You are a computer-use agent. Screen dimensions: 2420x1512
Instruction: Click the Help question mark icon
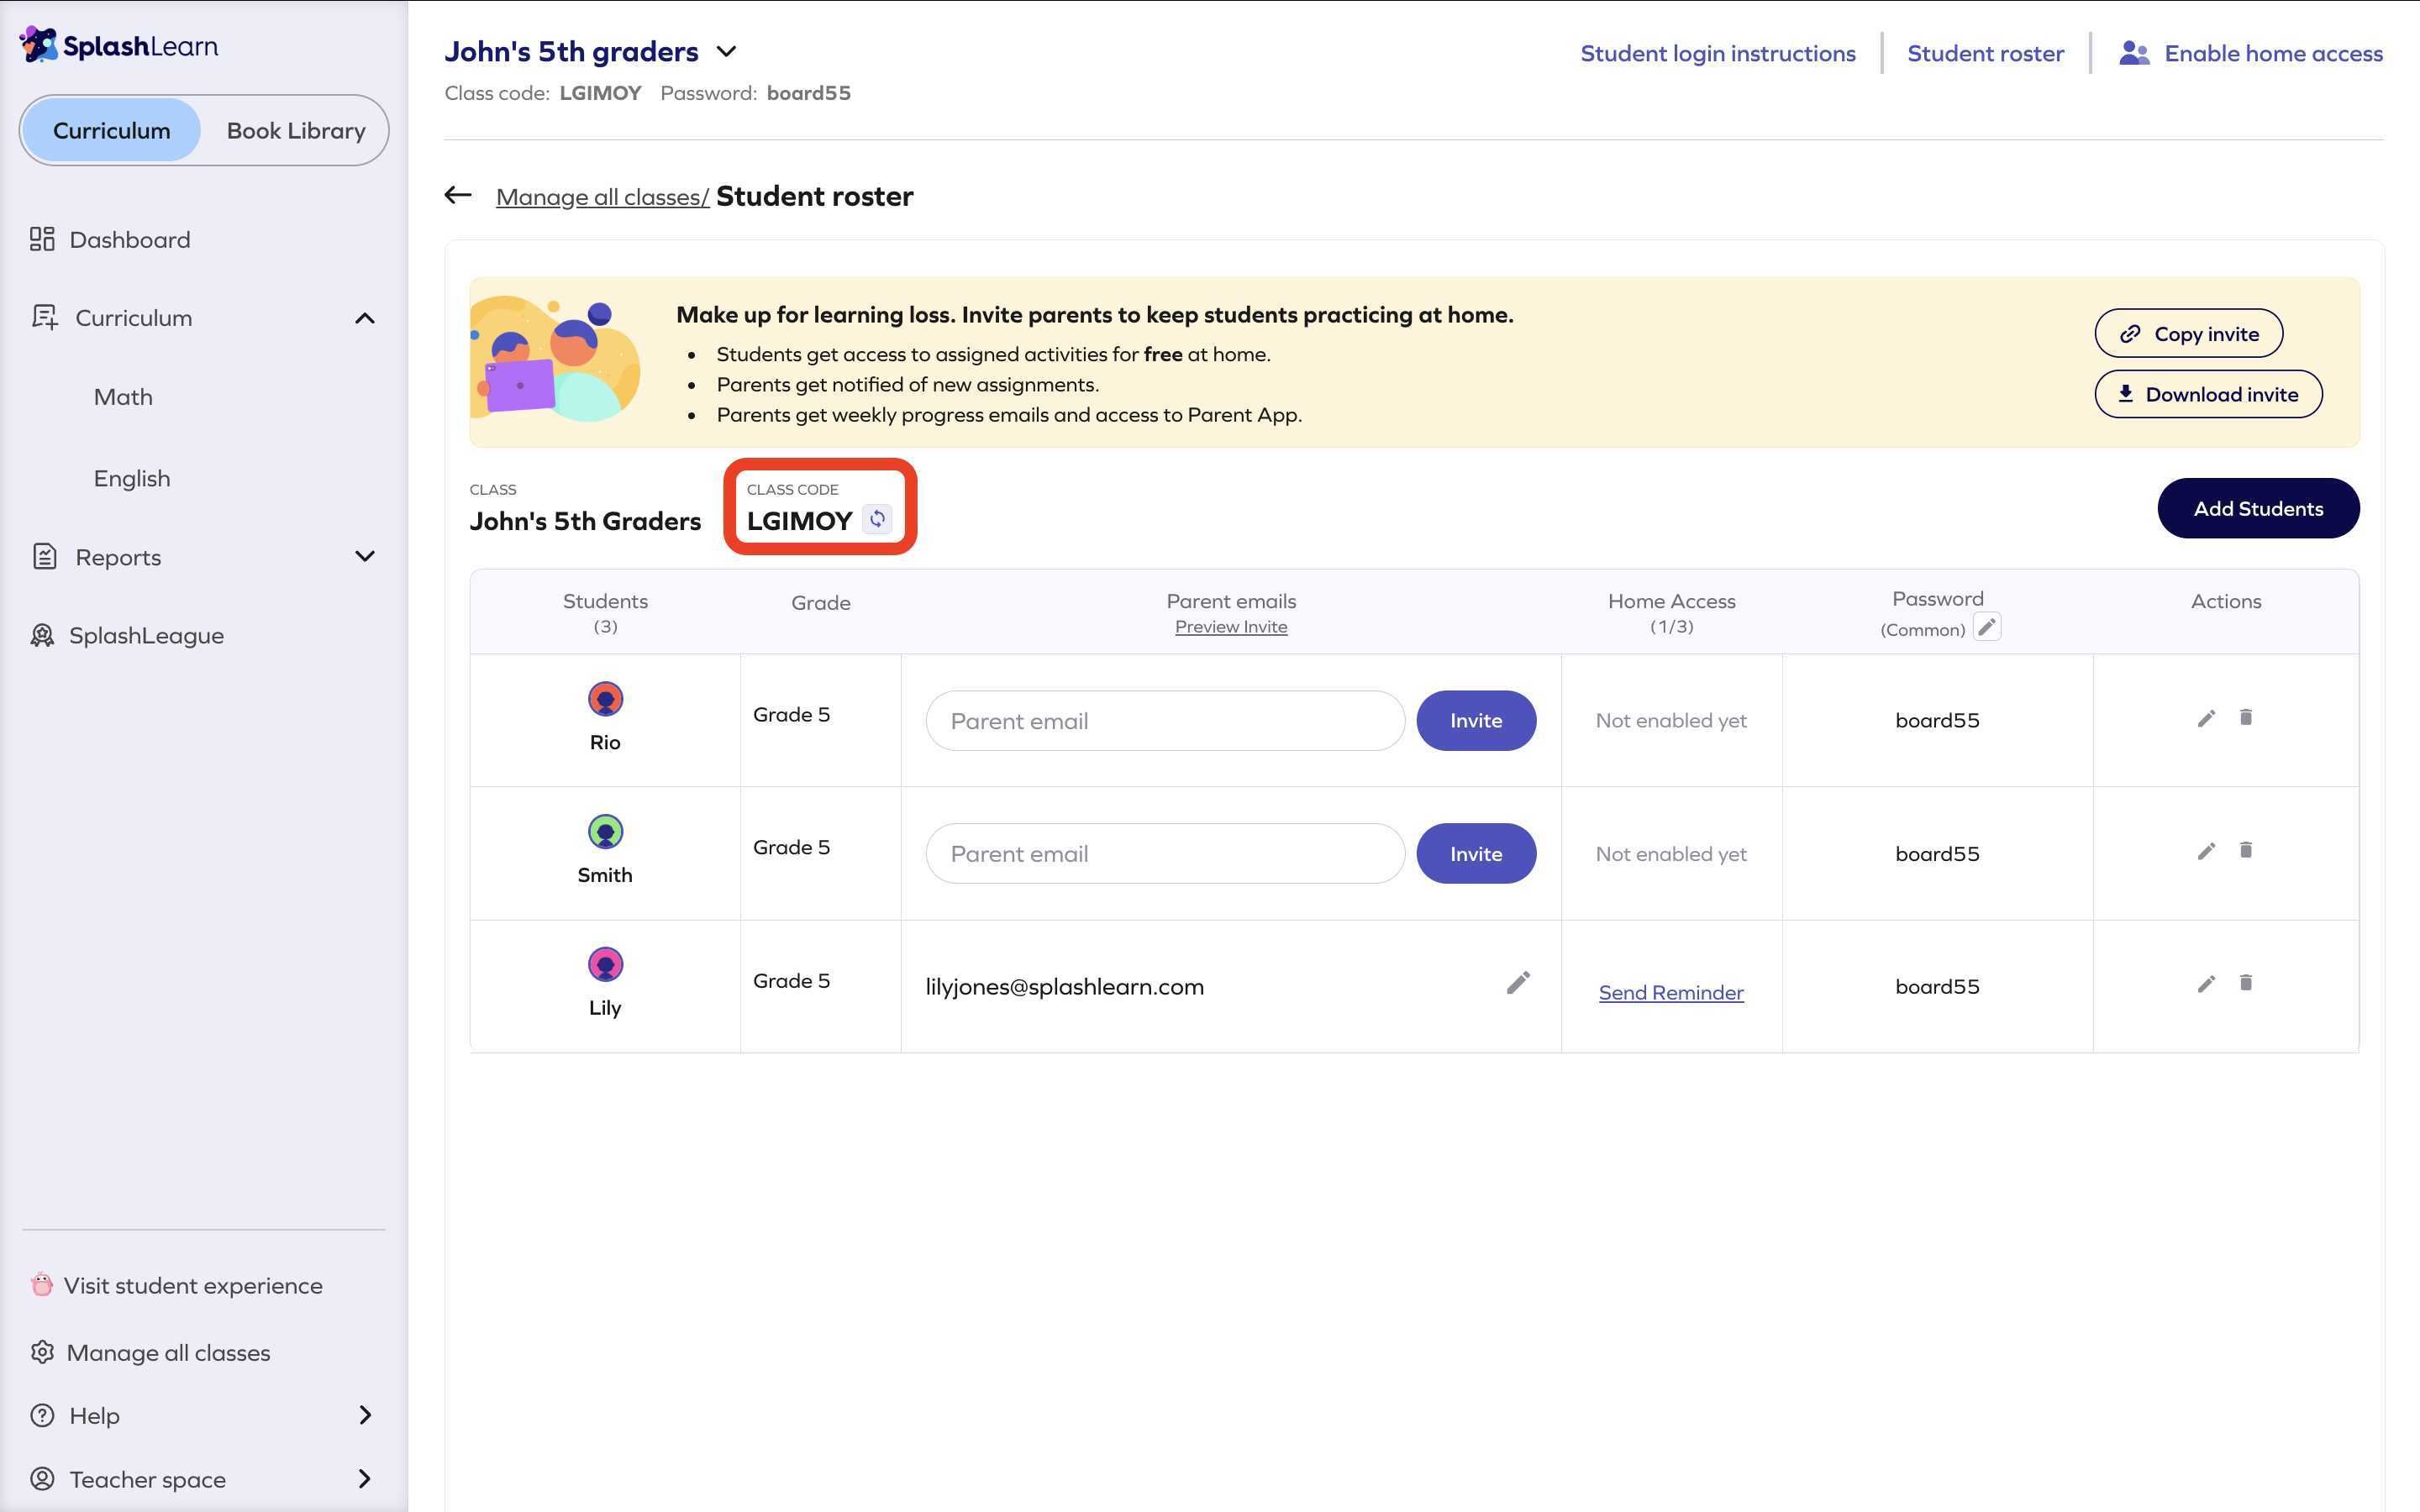point(42,1415)
